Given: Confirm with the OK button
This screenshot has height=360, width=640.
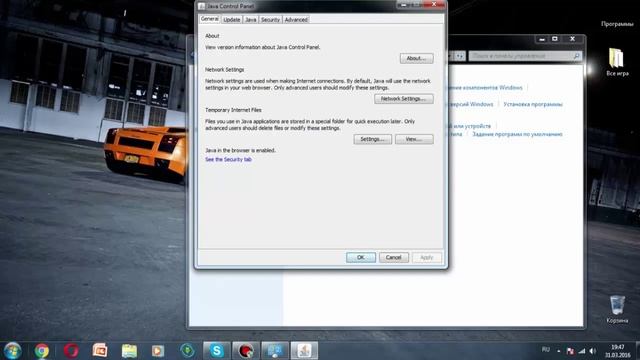Looking at the screenshot, I should (x=361, y=258).
